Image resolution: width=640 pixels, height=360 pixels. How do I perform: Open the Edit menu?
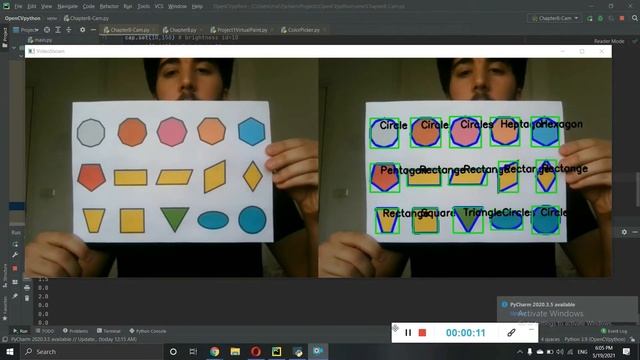[x=32, y=7]
